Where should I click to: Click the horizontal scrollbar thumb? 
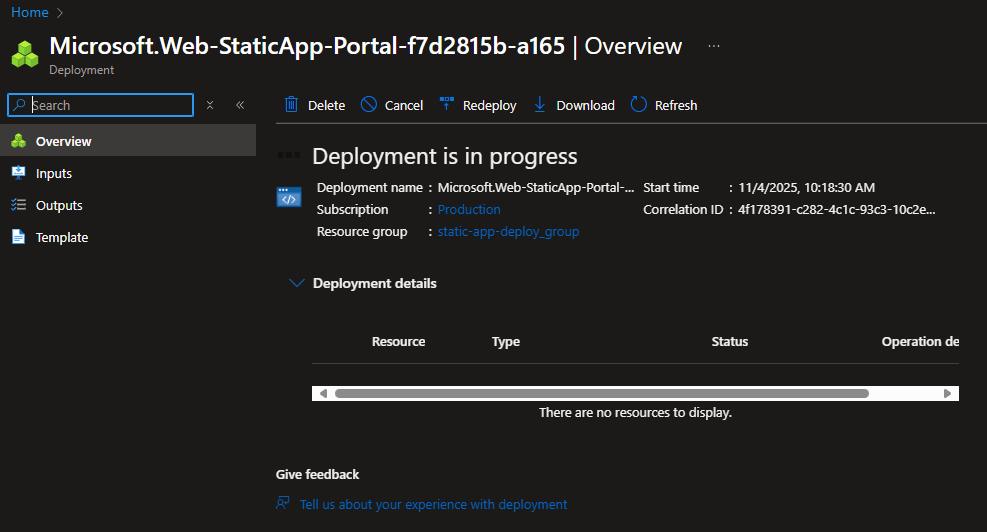pyautogui.click(x=602, y=393)
